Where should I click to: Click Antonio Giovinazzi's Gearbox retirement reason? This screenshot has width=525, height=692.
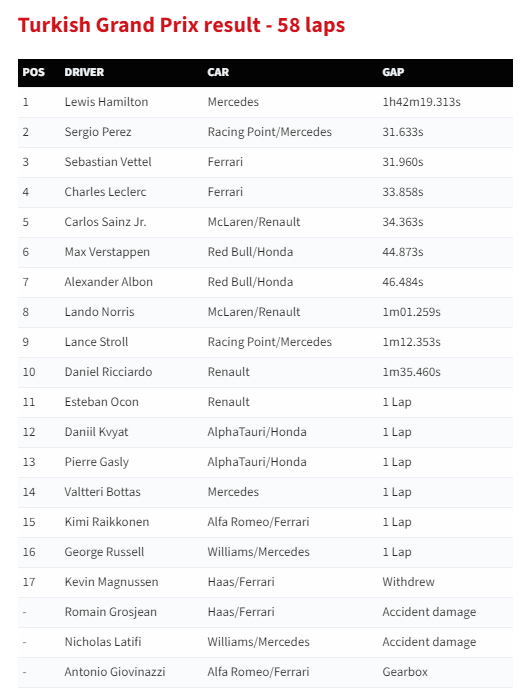point(405,672)
